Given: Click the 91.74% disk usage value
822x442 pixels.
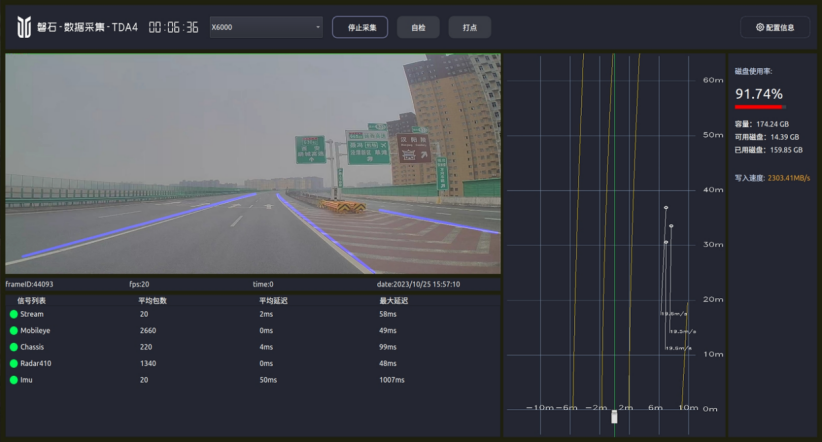Looking at the screenshot, I should pyautogui.click(x=759, y=93).
